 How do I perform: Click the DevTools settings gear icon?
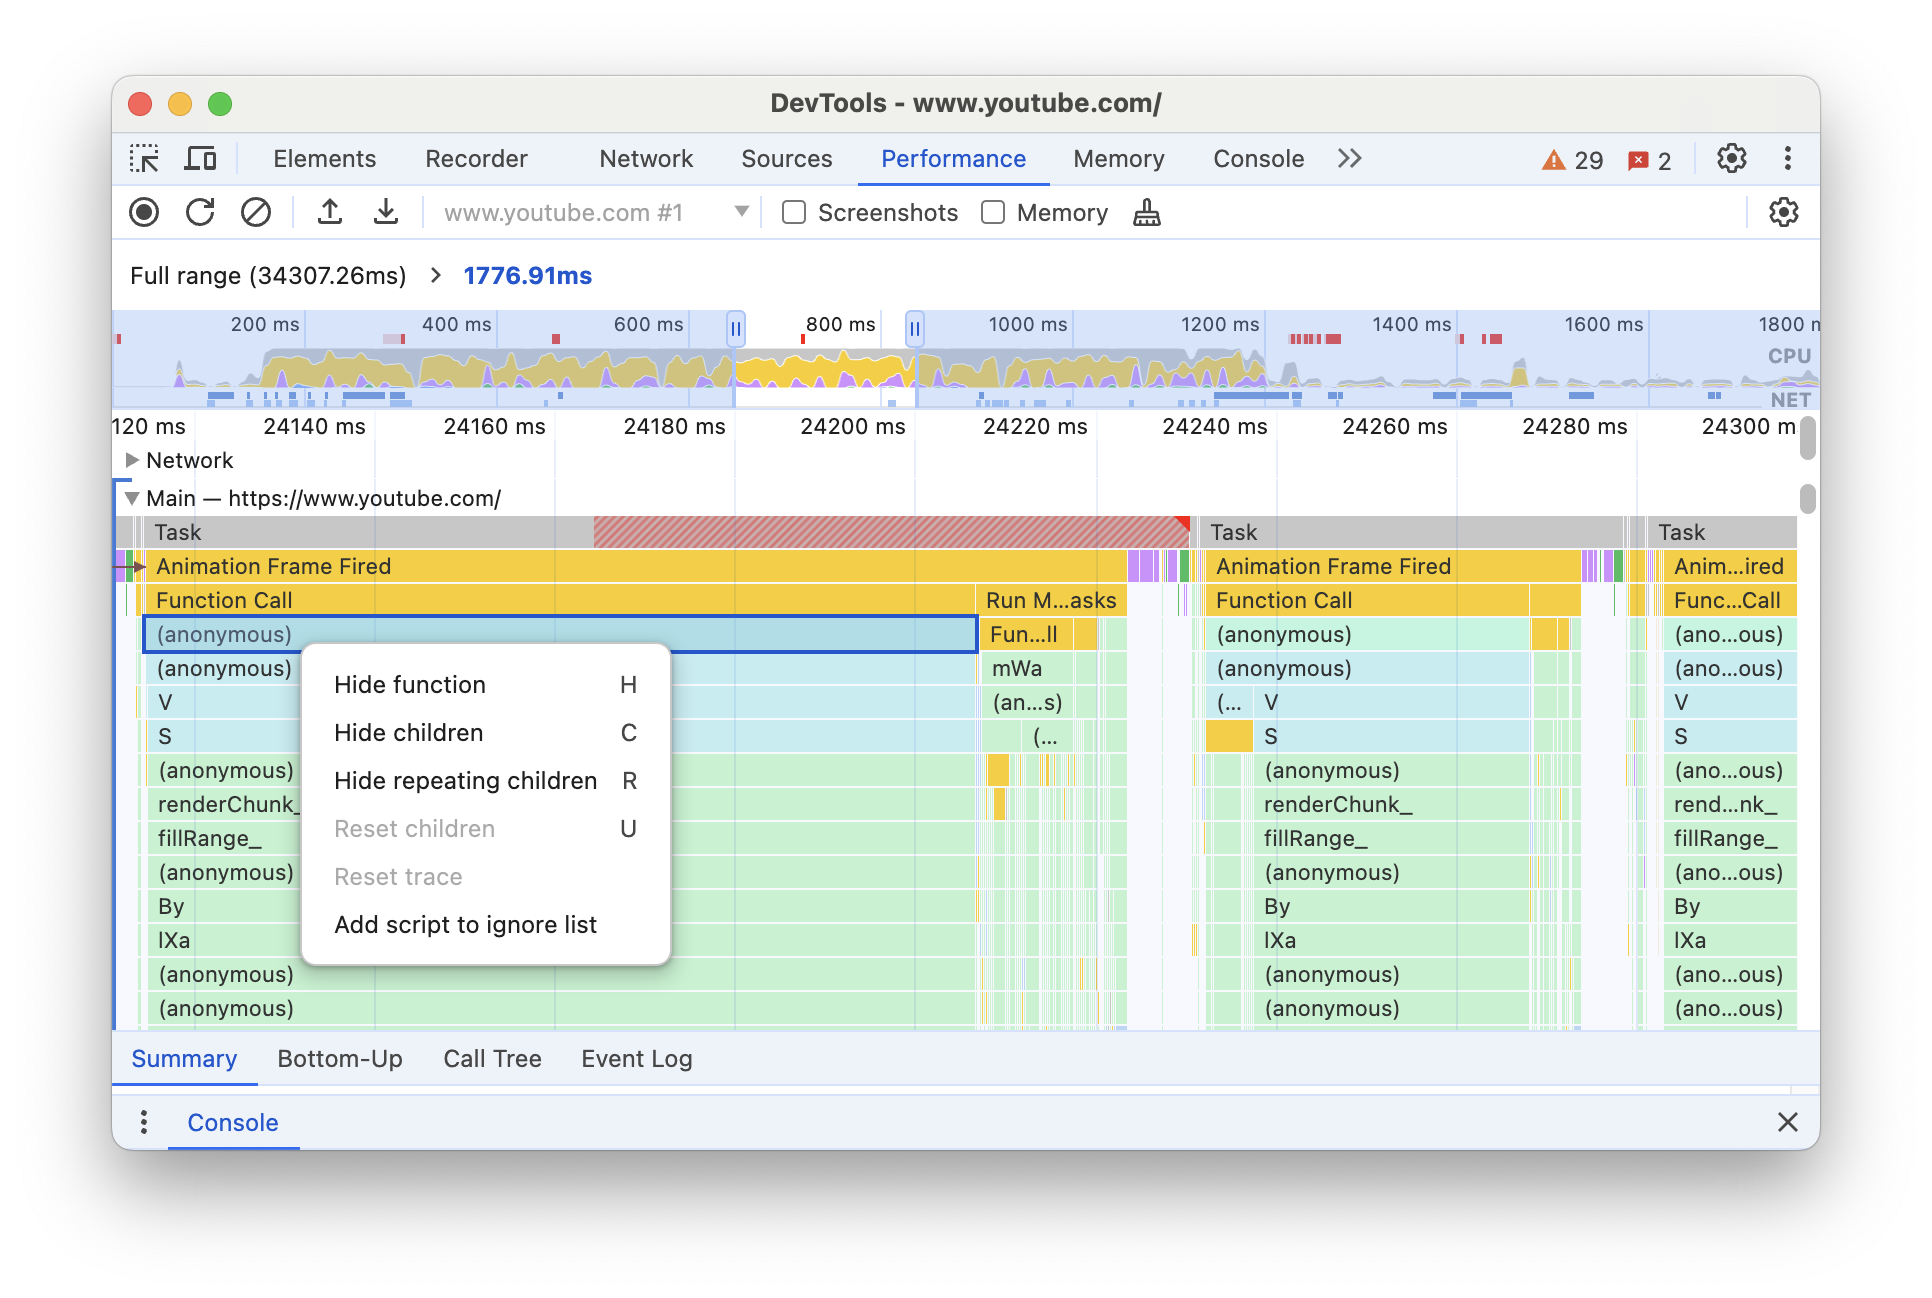tap(1734, 158)
